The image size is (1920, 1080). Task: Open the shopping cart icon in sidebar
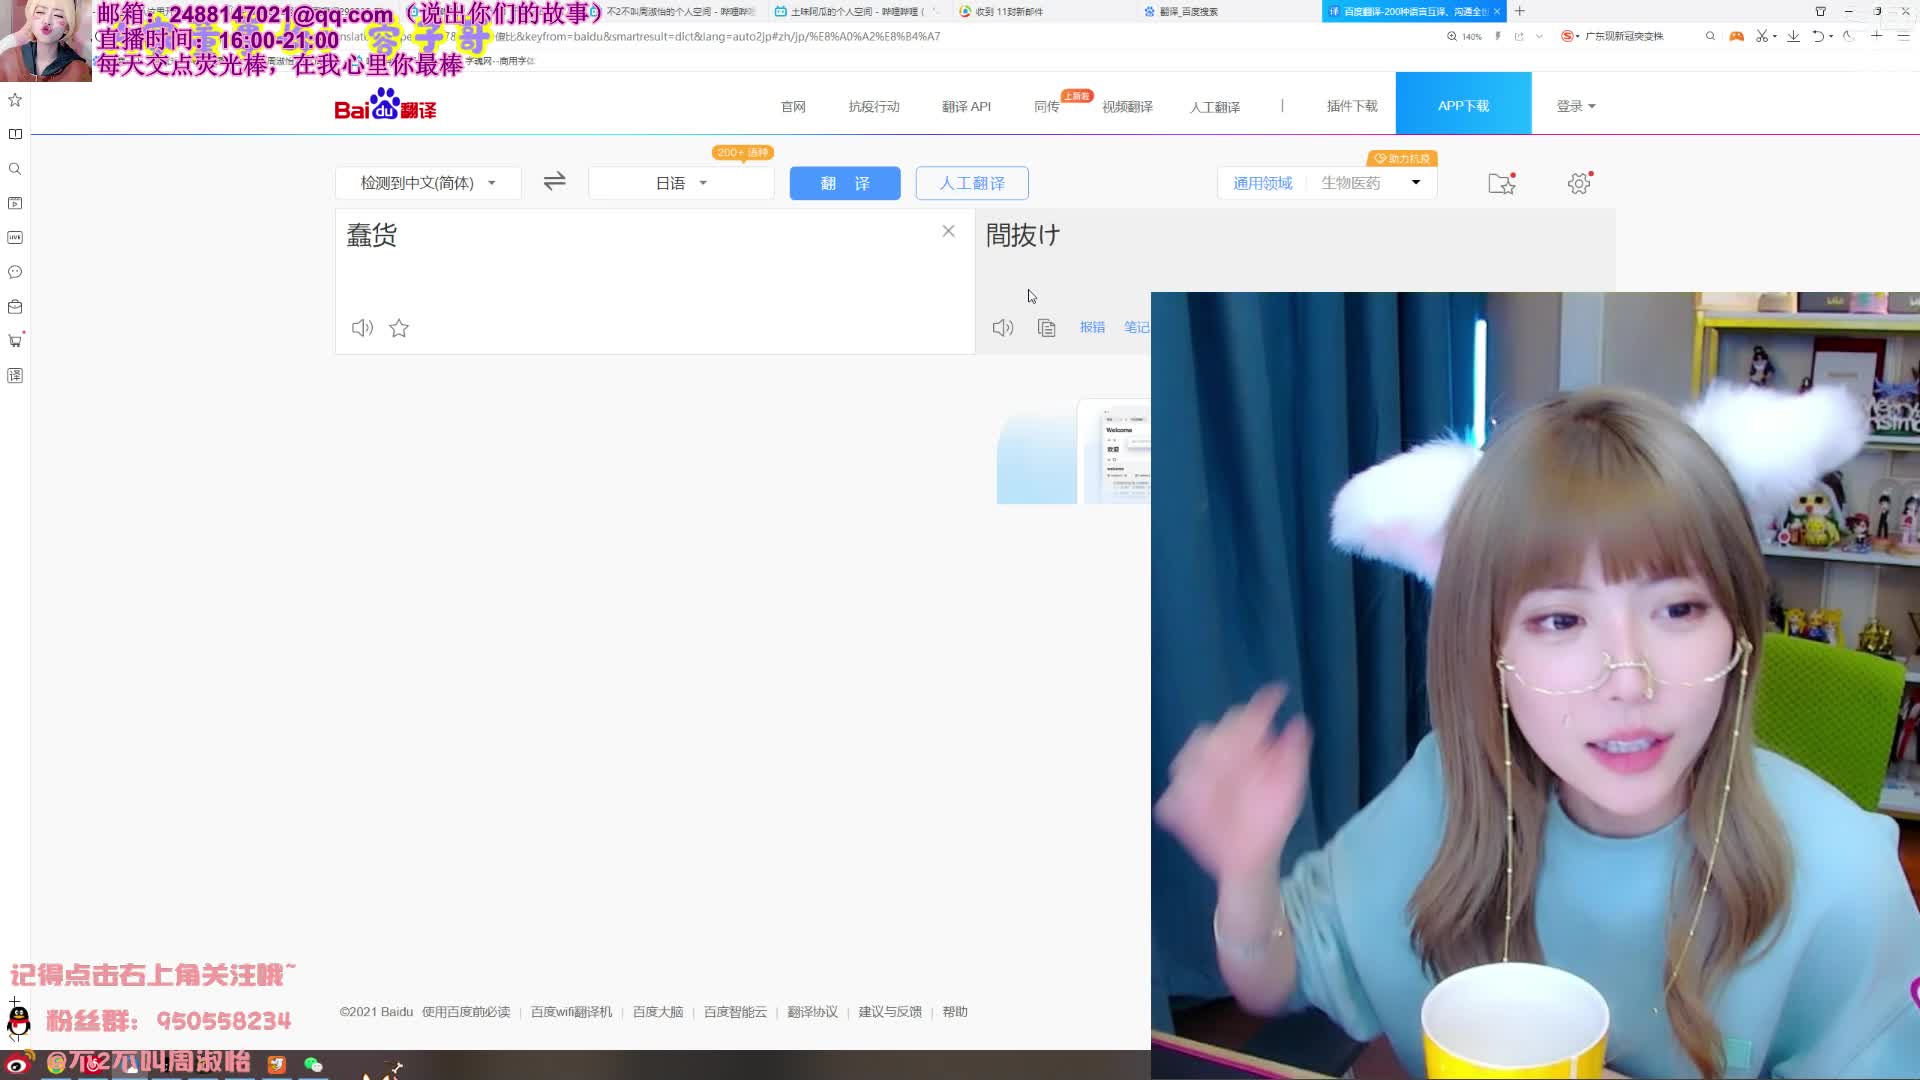click(x=15, y=341)
